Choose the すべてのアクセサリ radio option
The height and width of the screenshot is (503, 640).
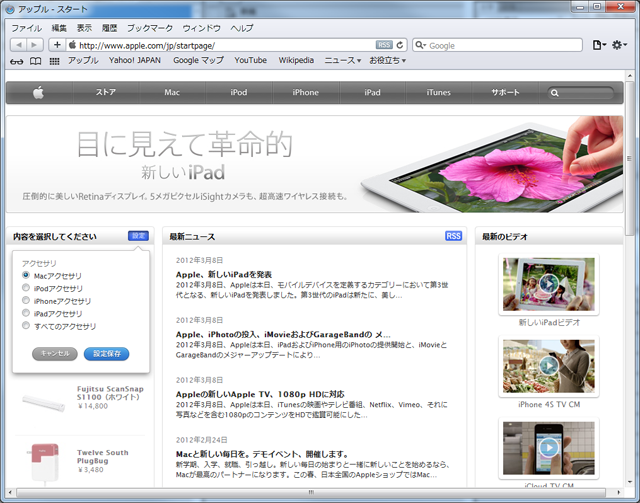[x=26, y=327]
